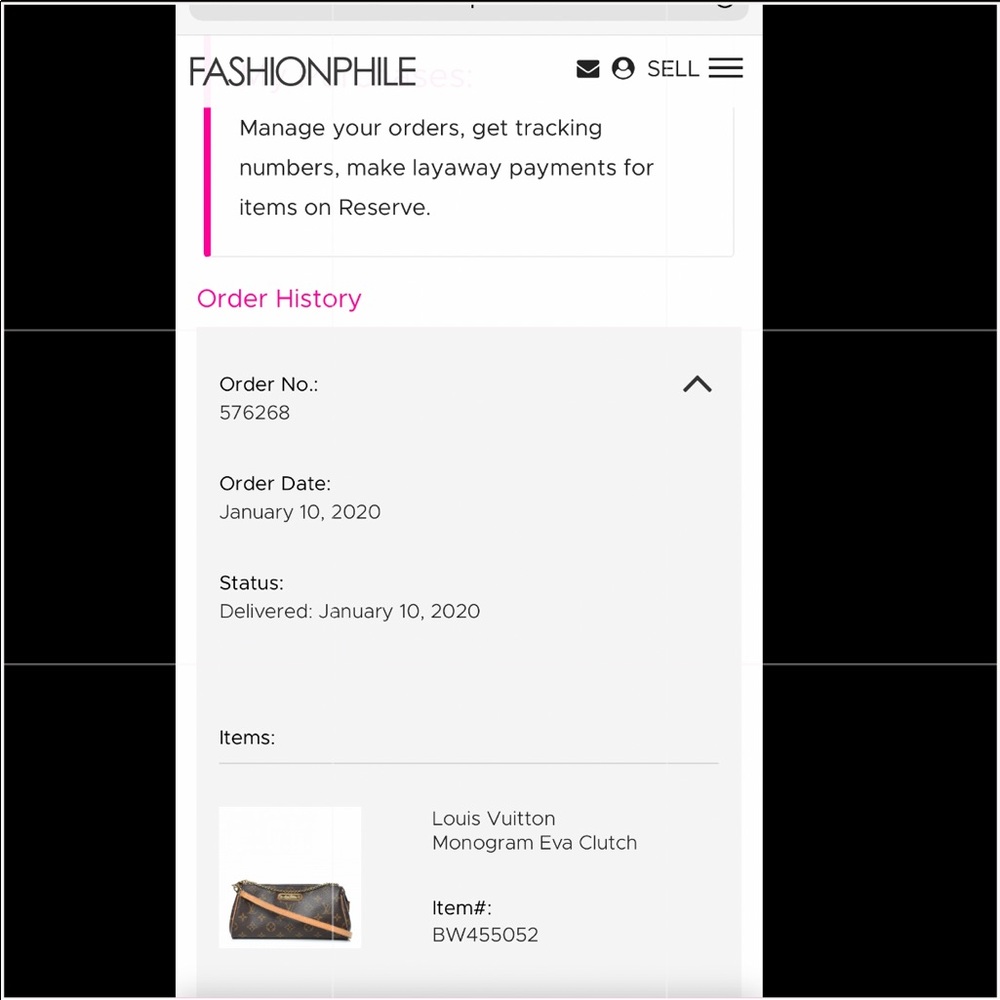The image size is (1000, 1000).
Task: Click the browser address bar
Action: [468, 8]
